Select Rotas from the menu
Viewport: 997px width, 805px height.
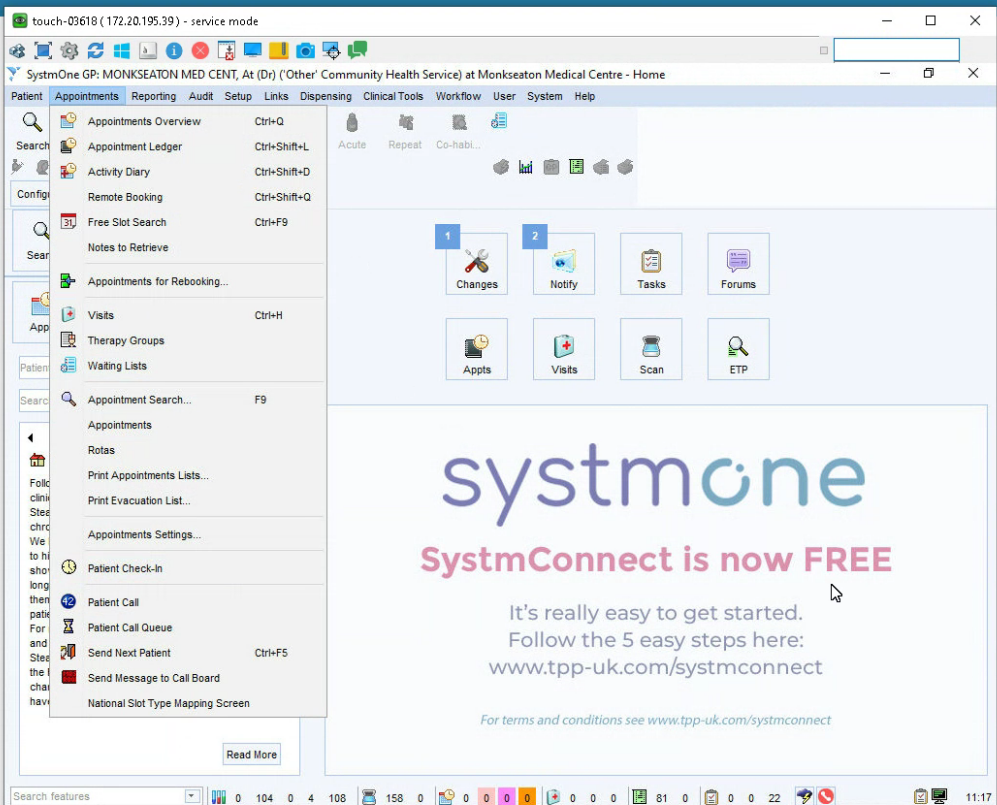point(188,450)
